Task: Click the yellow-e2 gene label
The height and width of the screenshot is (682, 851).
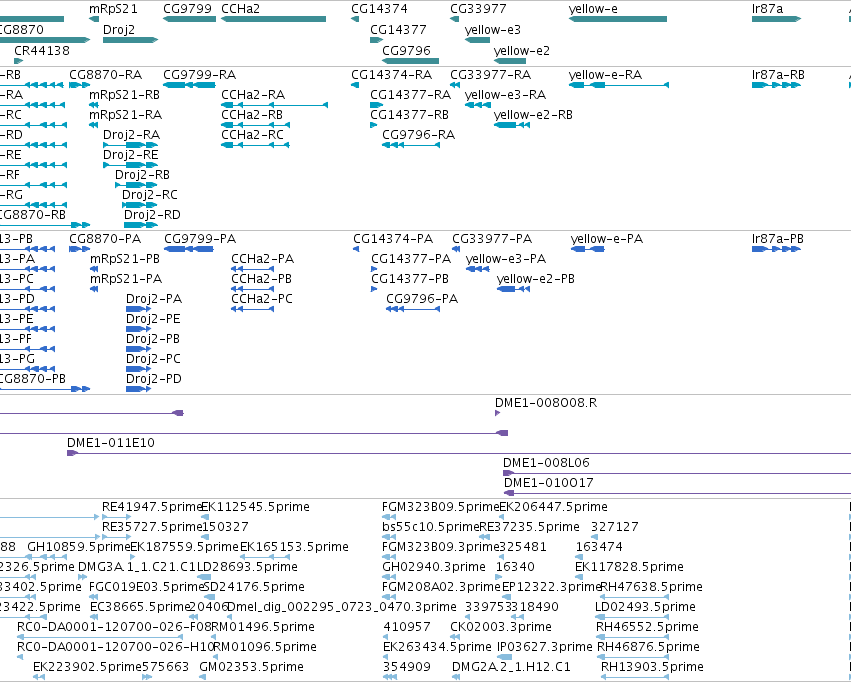Action: tap(522, 50)
